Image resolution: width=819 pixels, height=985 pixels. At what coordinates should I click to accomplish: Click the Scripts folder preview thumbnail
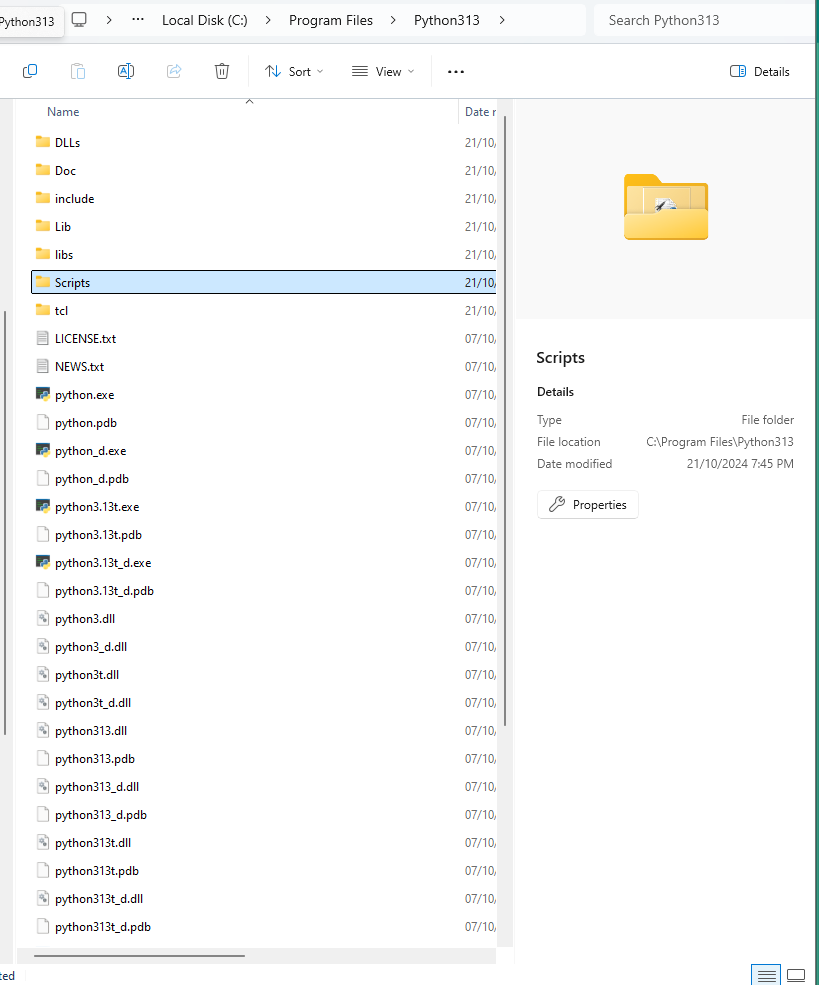[x=666, y=207]
